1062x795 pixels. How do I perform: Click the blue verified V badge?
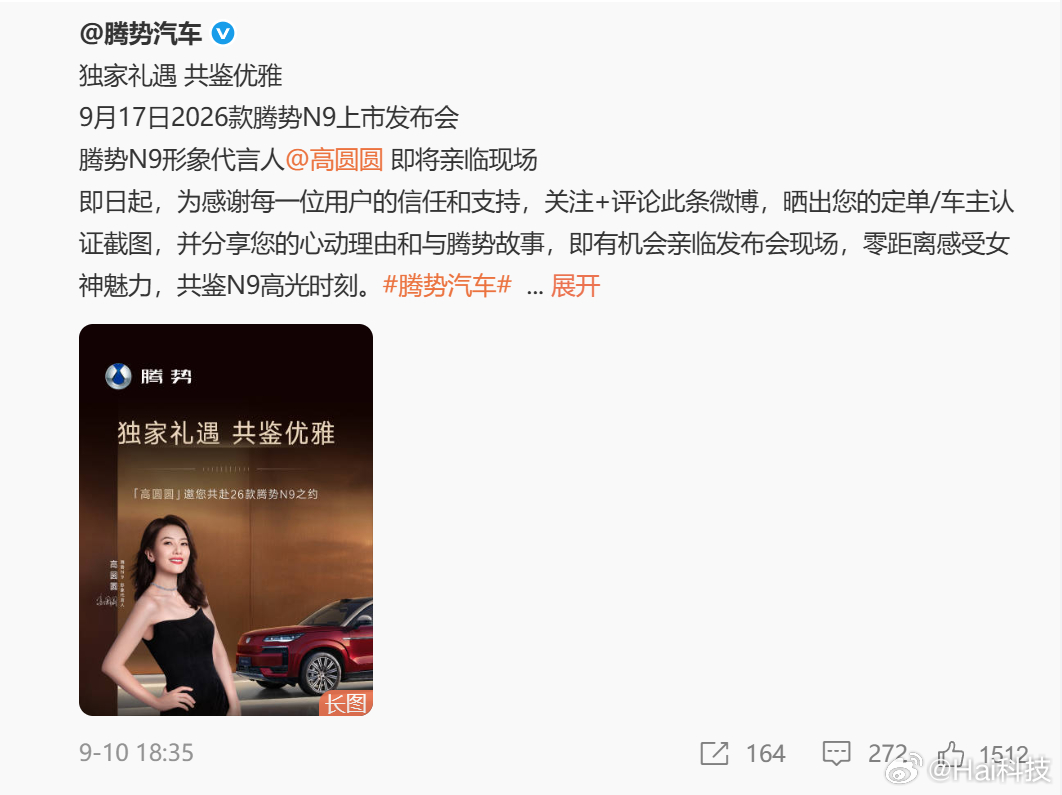[224, 33]
